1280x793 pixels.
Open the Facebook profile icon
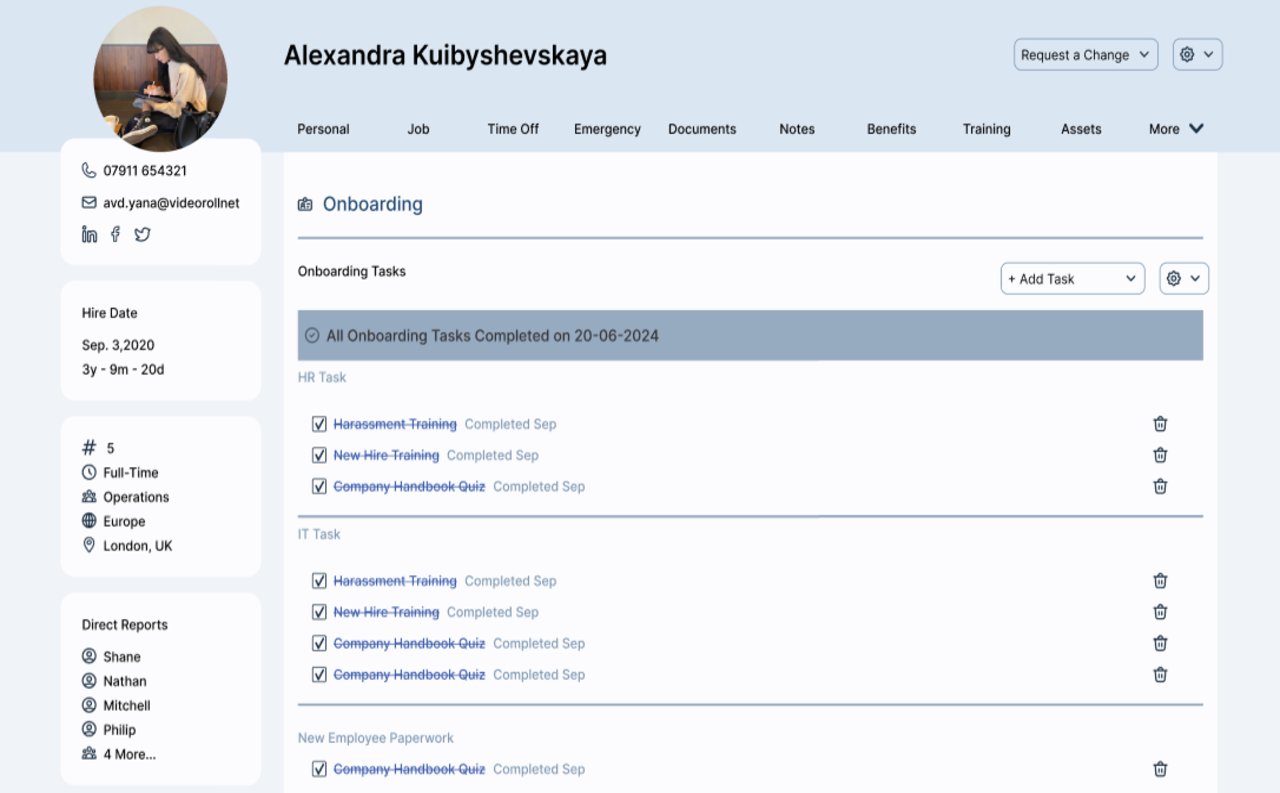(x=115, y=234)
